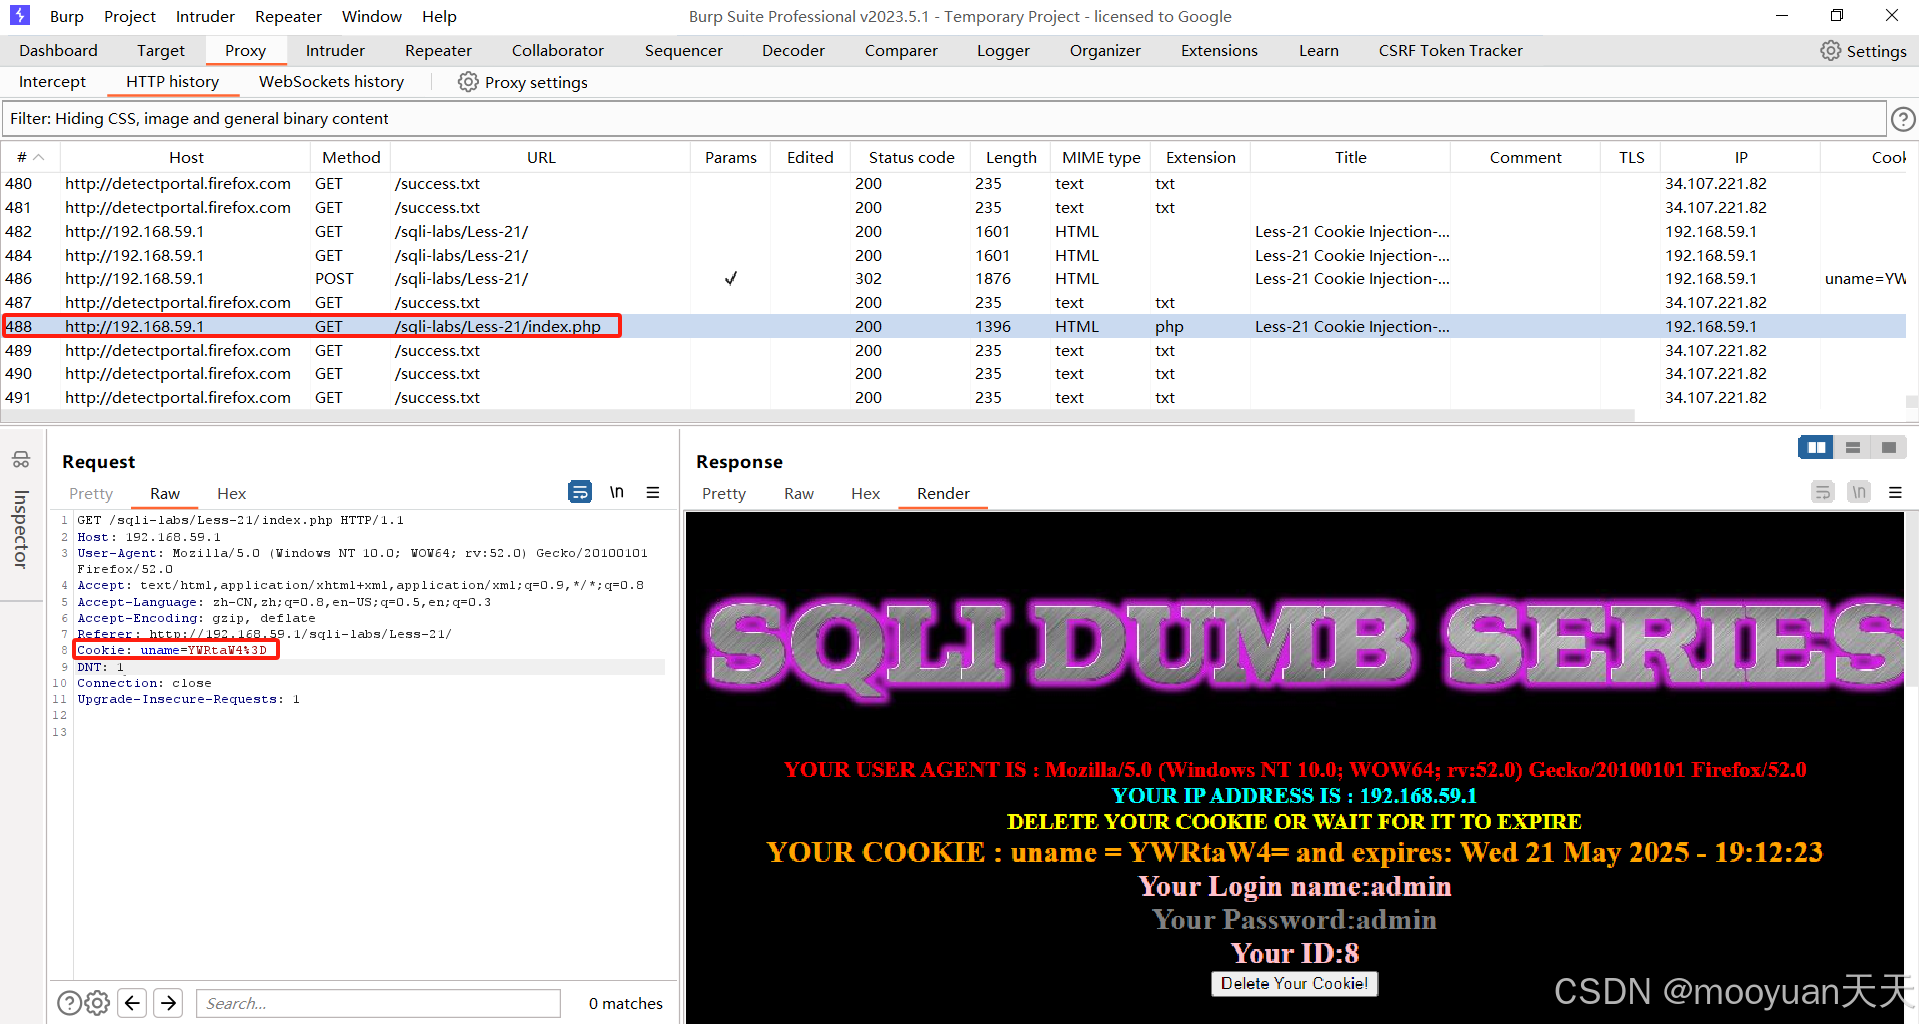
Task: Open the Window menu
Action: (x=372, y=16)
